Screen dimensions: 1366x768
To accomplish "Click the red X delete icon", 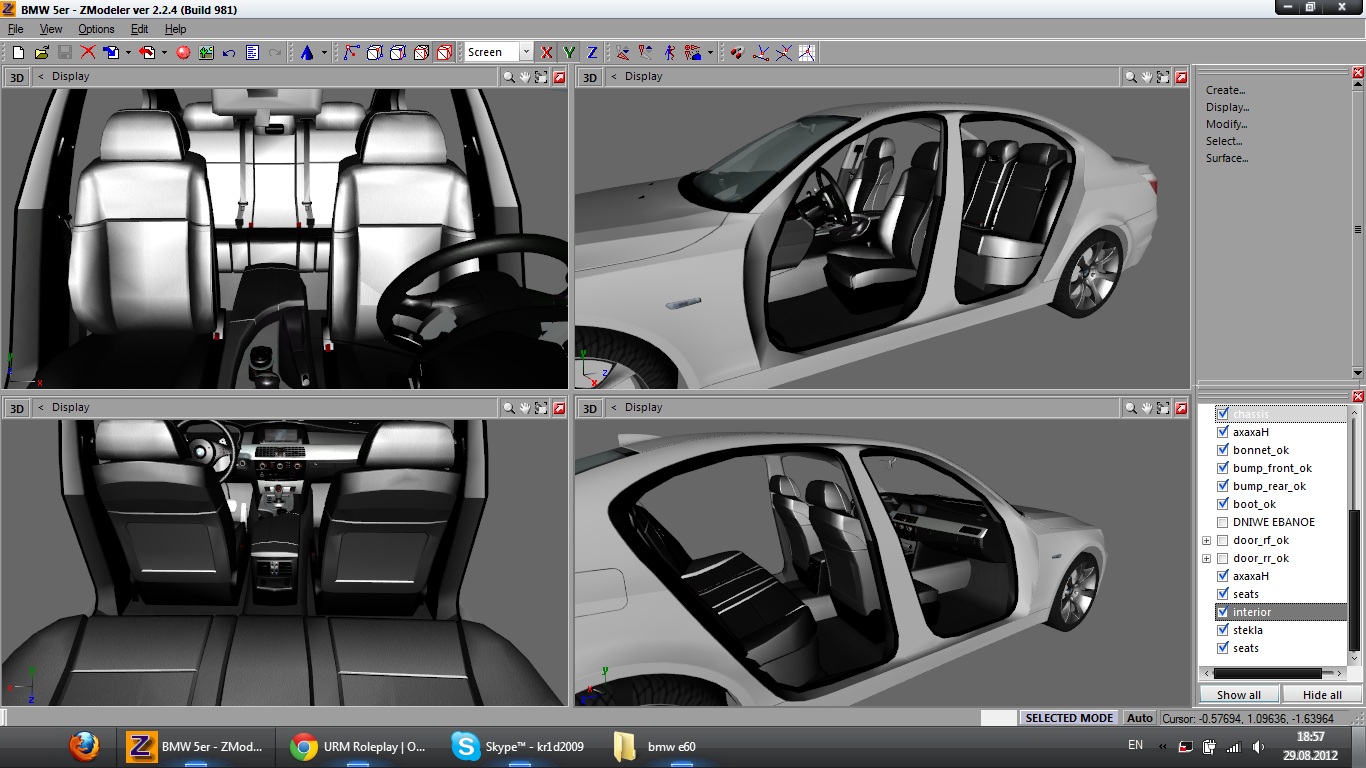I will tap(88, 52).
